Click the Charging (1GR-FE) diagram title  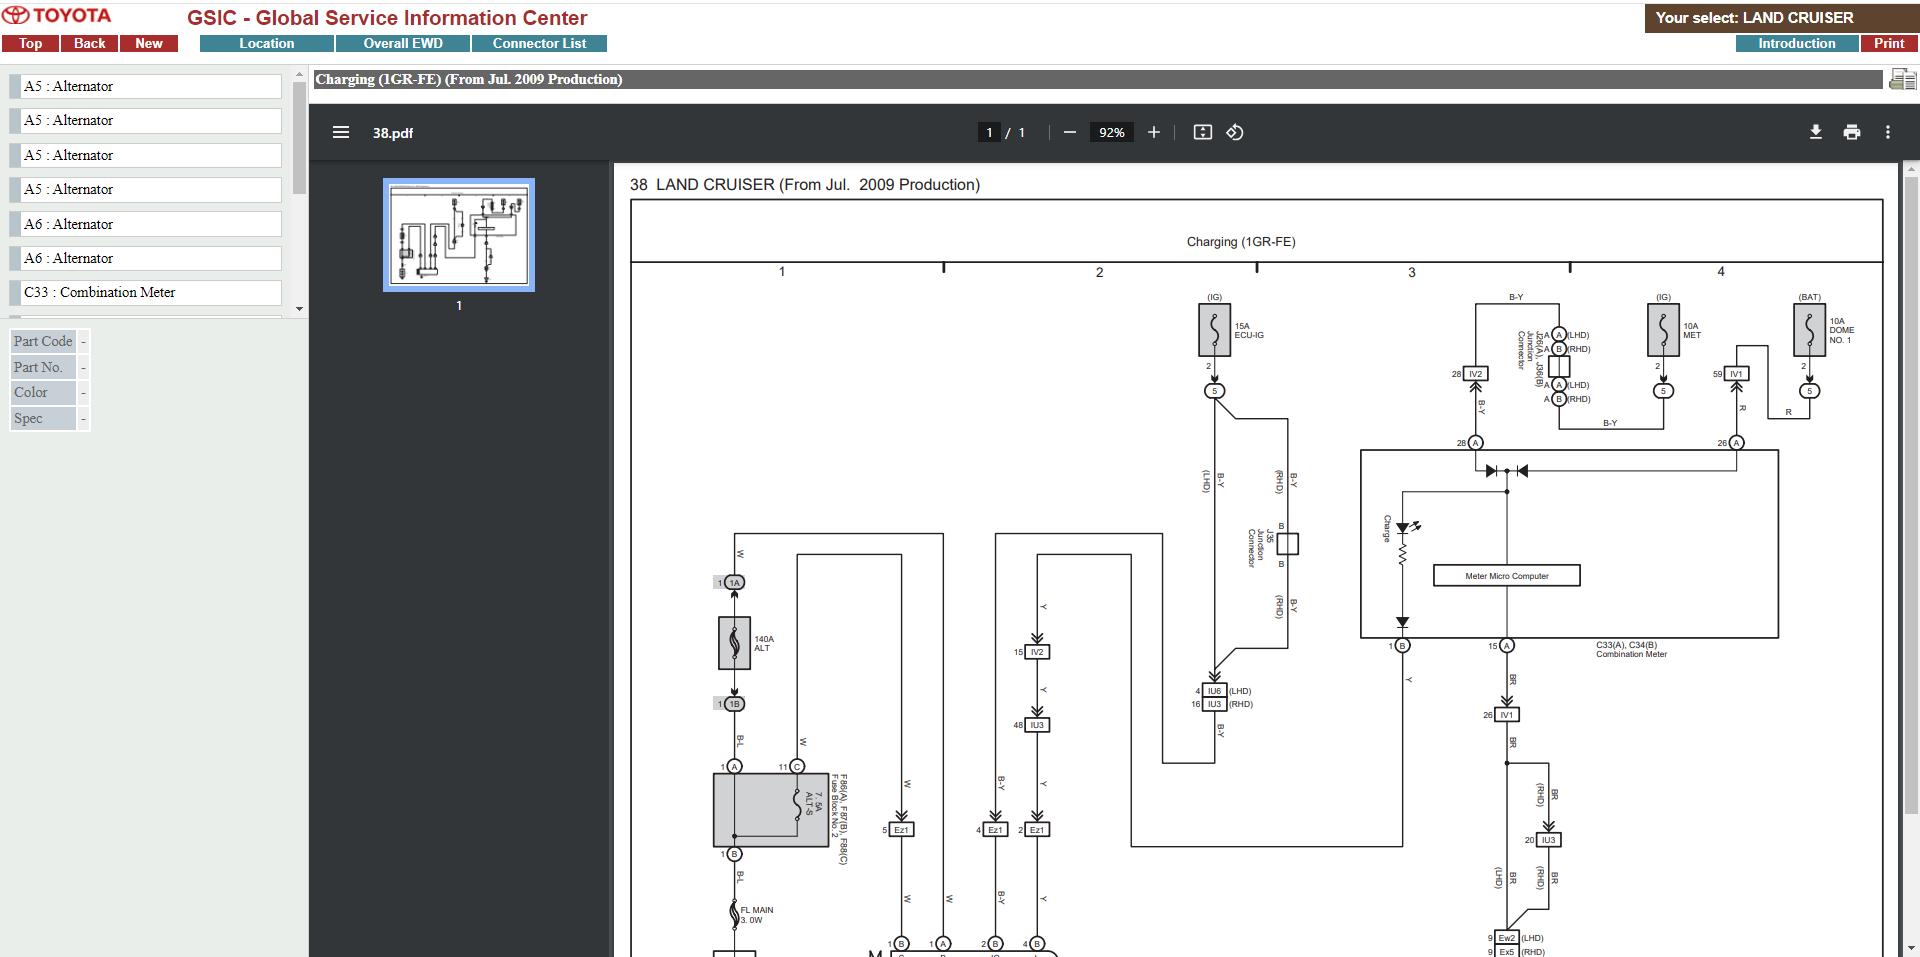(x=1241, y=242)
